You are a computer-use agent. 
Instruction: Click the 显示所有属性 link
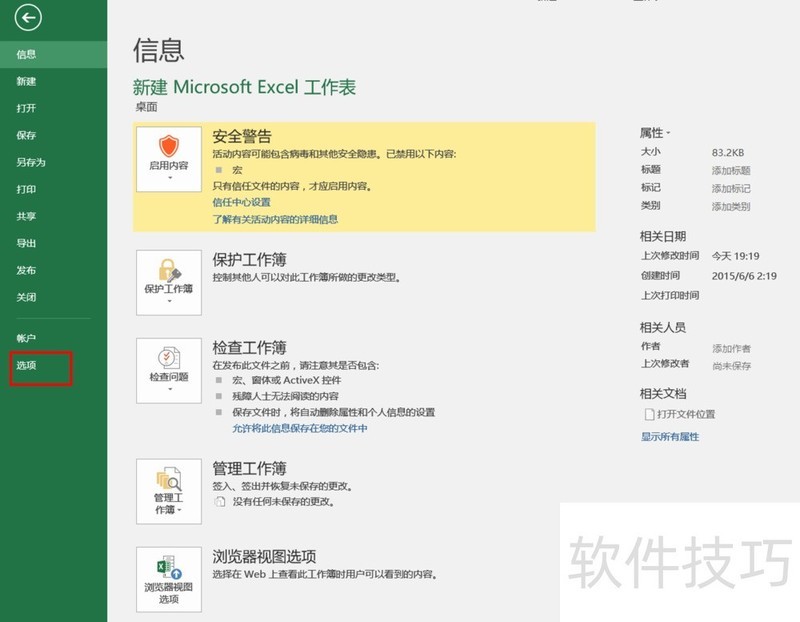click(x=670, y=437)
